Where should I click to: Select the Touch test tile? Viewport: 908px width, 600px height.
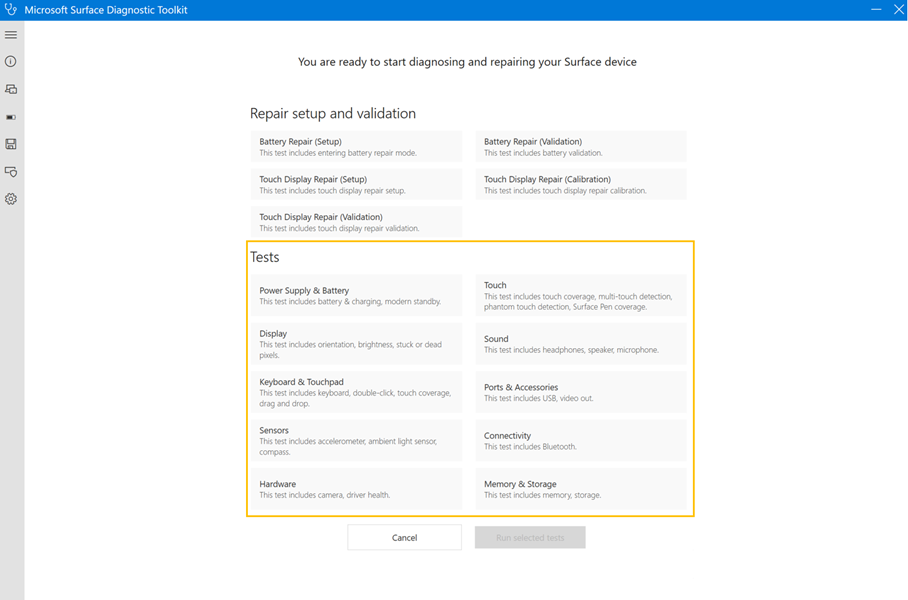click(581, 295)
